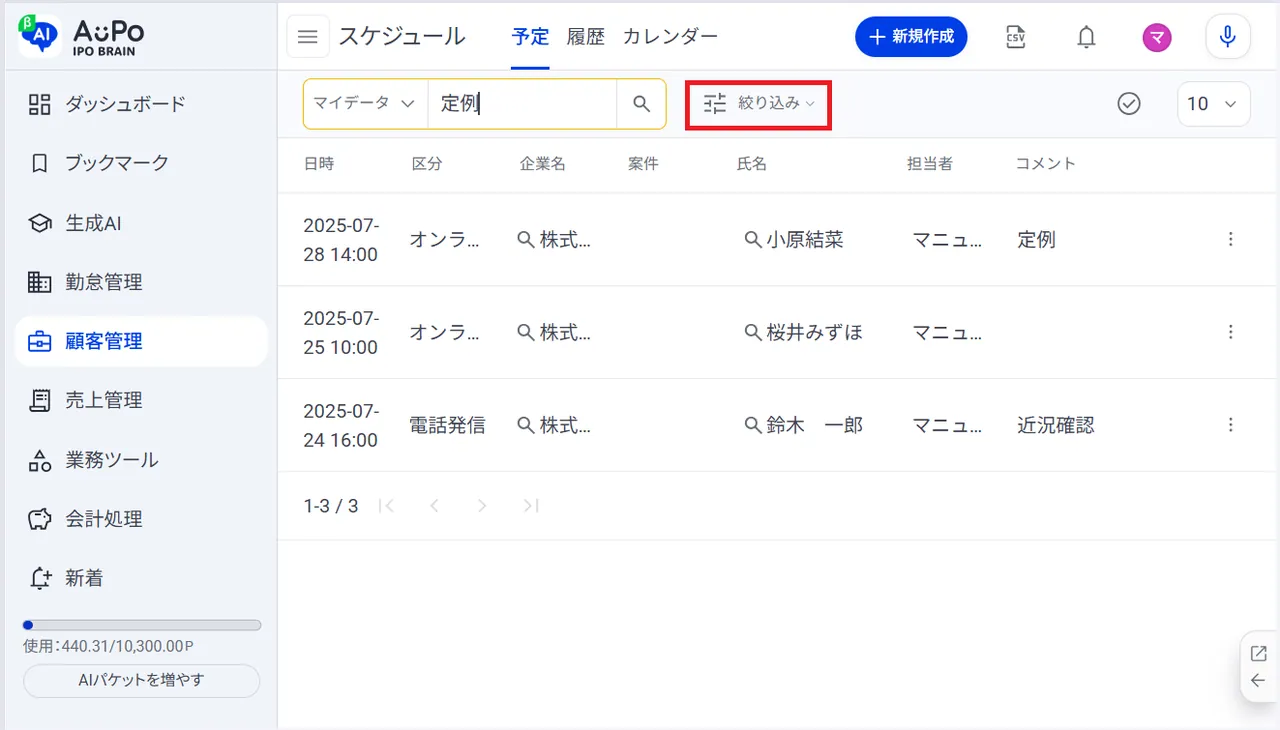Viewport: 1280px width, 730px height.
Task: Click the name 小原結菜
Action: (x=805, y=240)
